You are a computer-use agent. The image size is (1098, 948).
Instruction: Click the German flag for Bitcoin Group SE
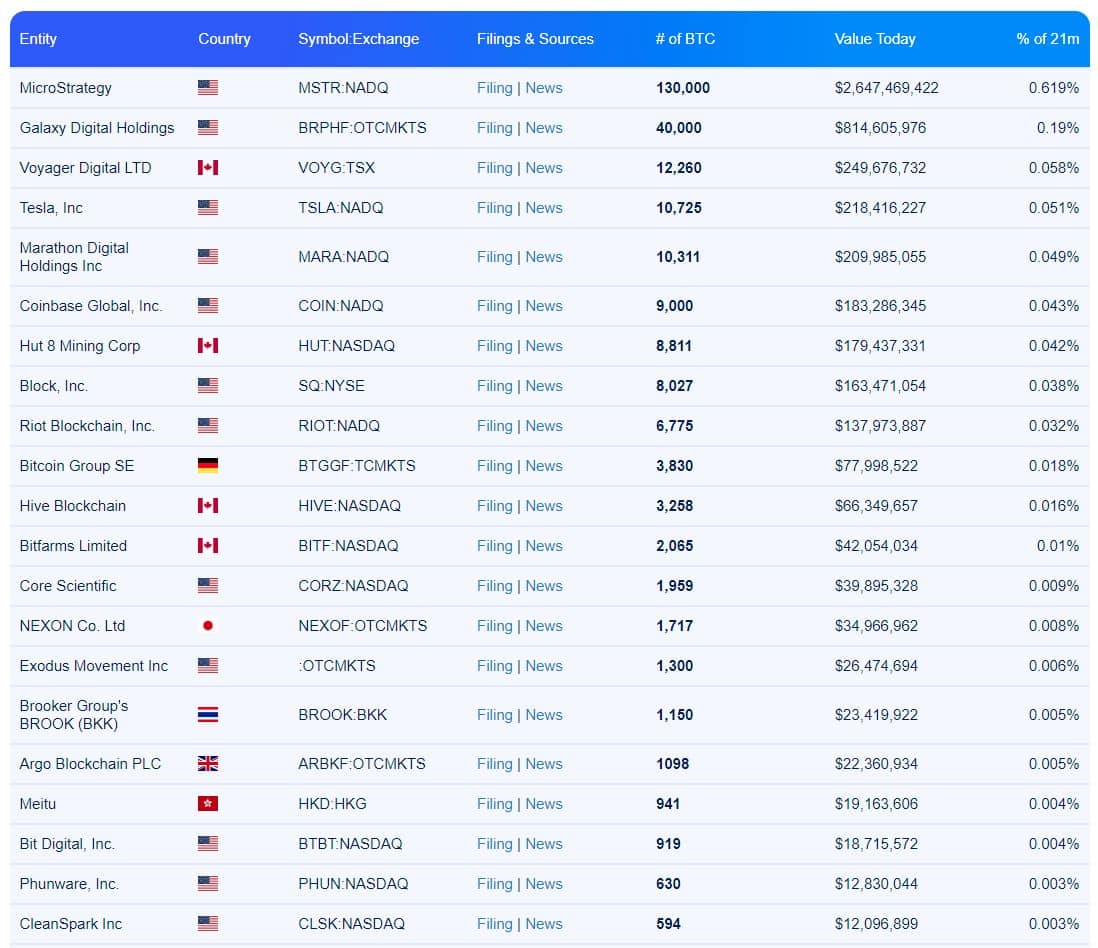tap(208, 466)
